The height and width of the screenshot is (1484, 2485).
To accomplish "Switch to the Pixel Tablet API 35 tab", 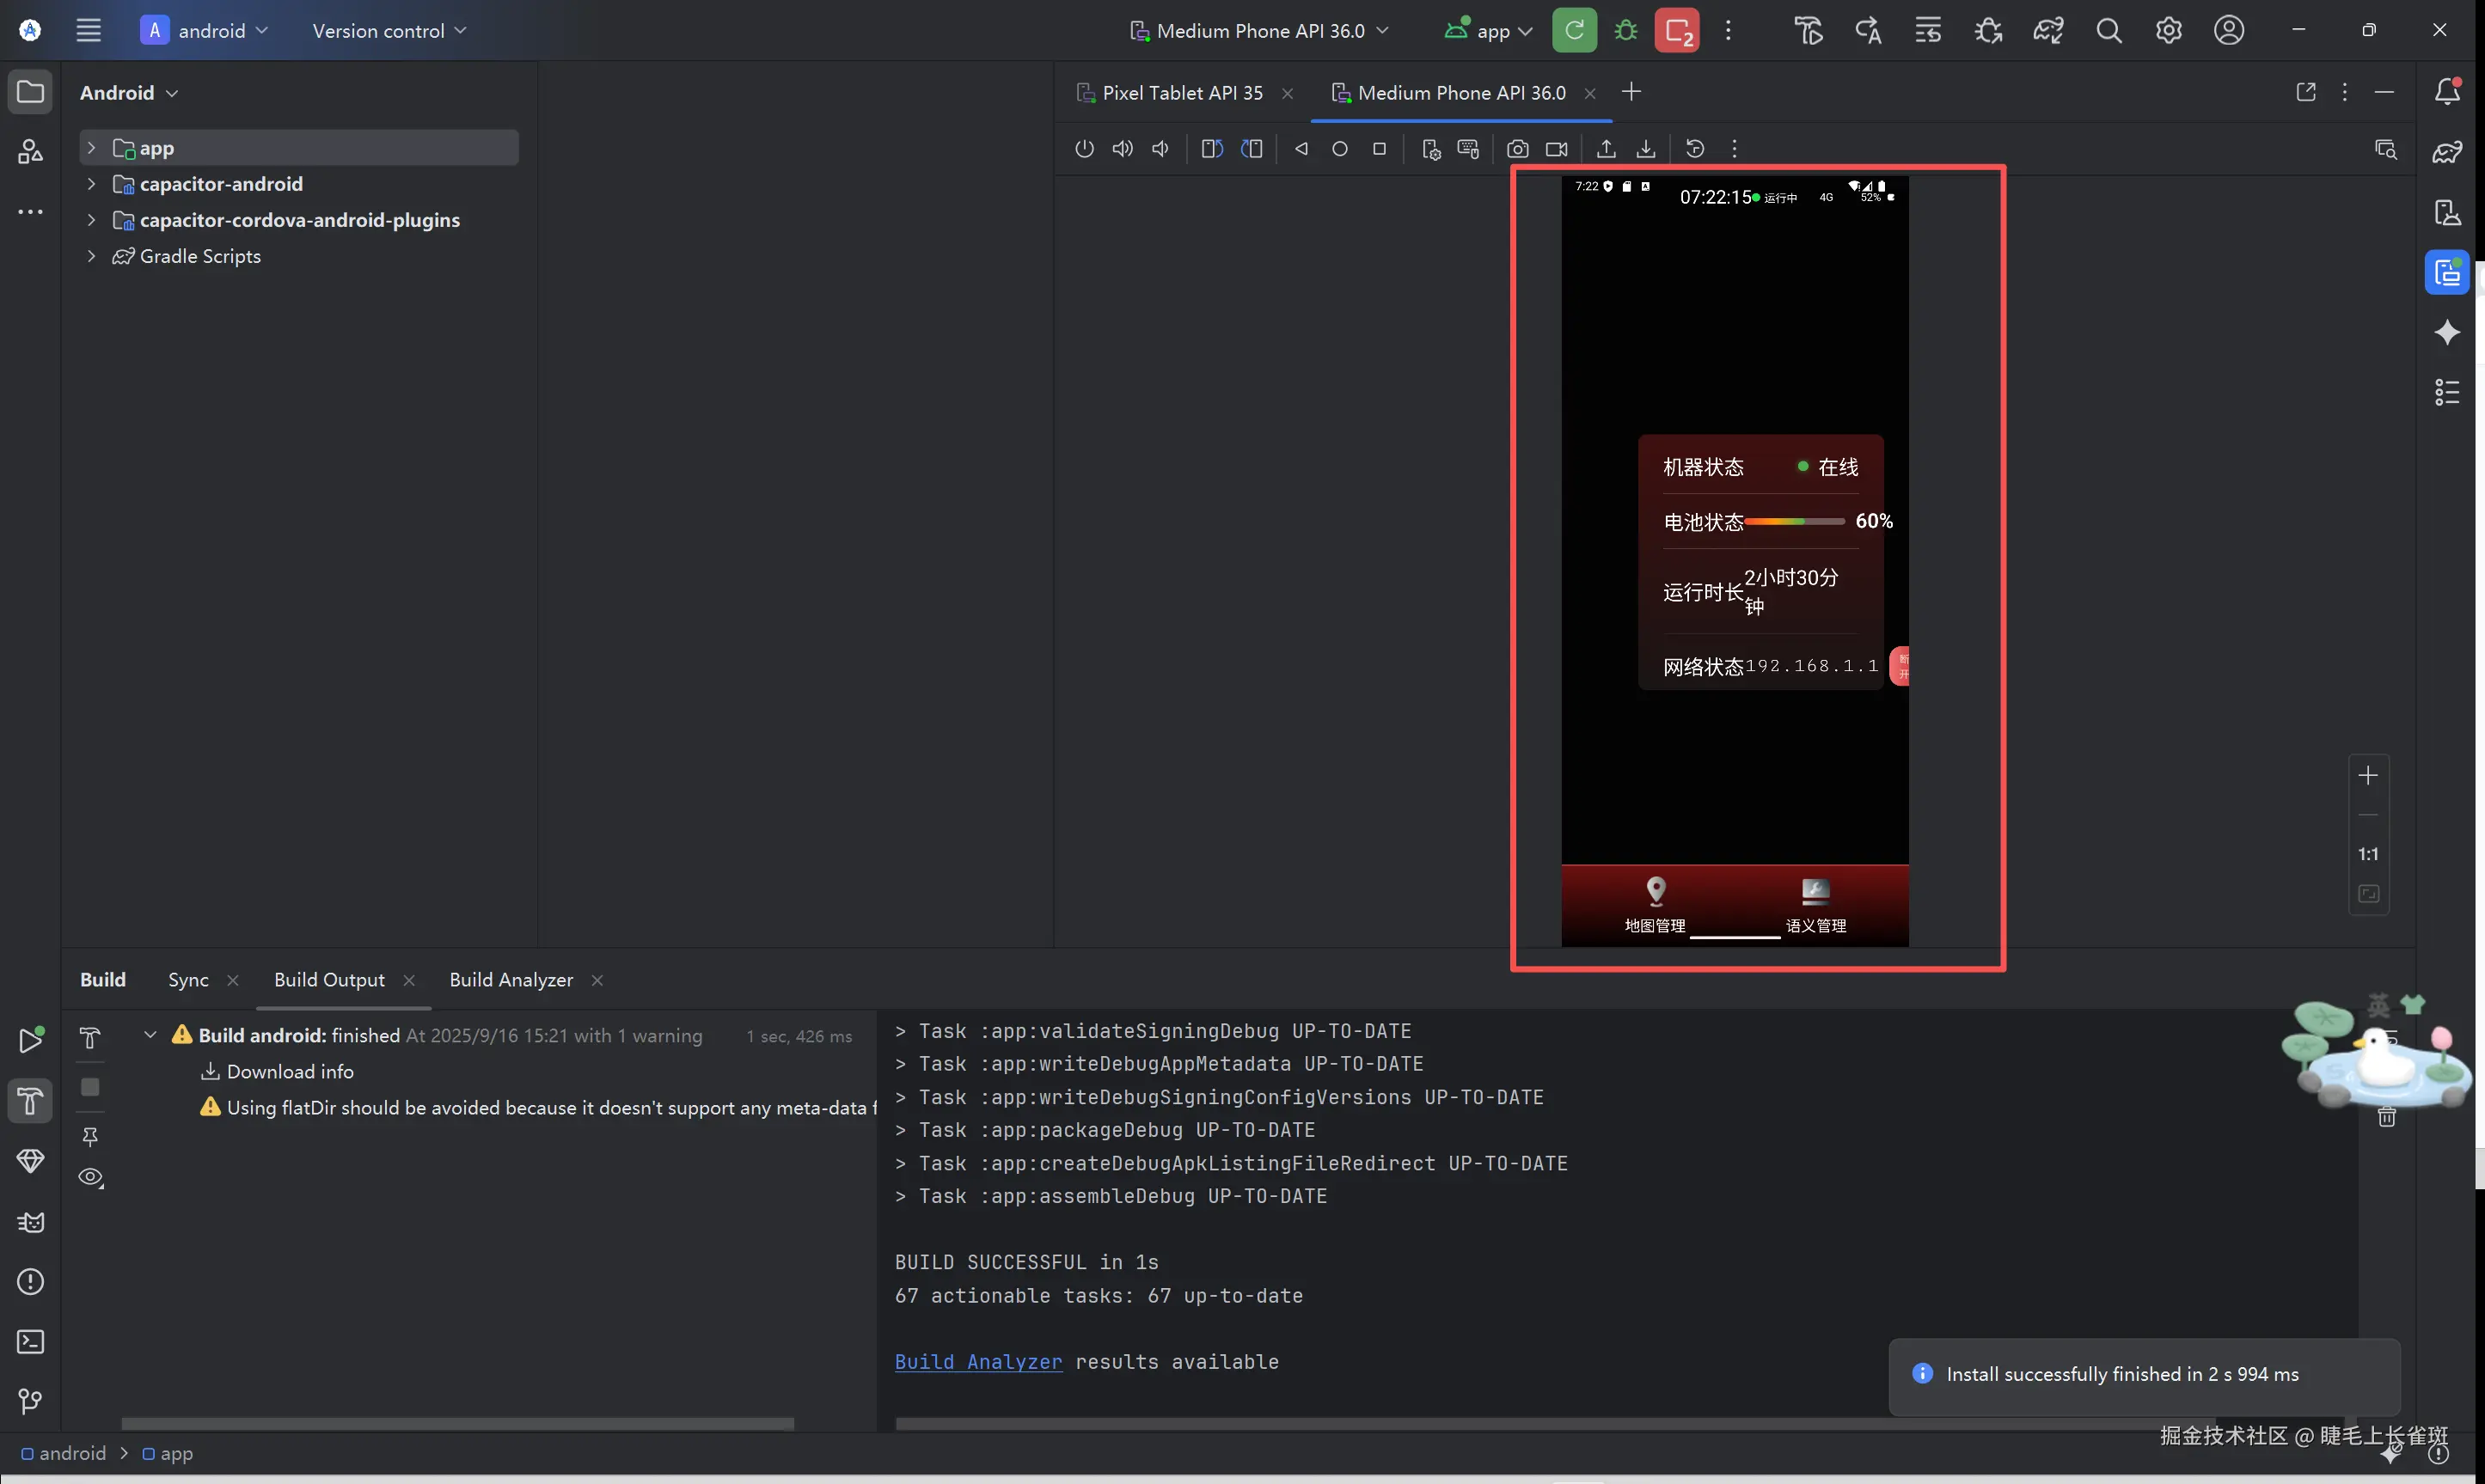I will tap(1181, 92).
